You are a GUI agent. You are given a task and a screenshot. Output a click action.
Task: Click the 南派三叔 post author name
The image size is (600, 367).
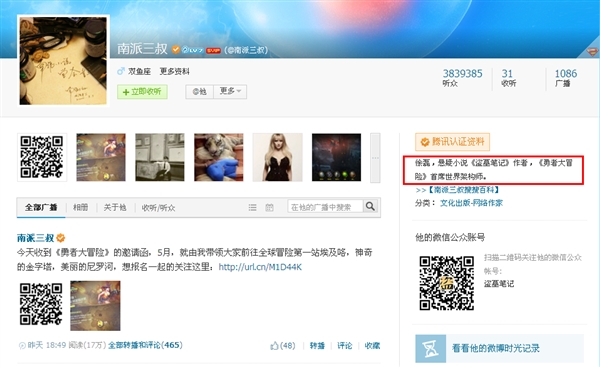(x=35, y=238)
